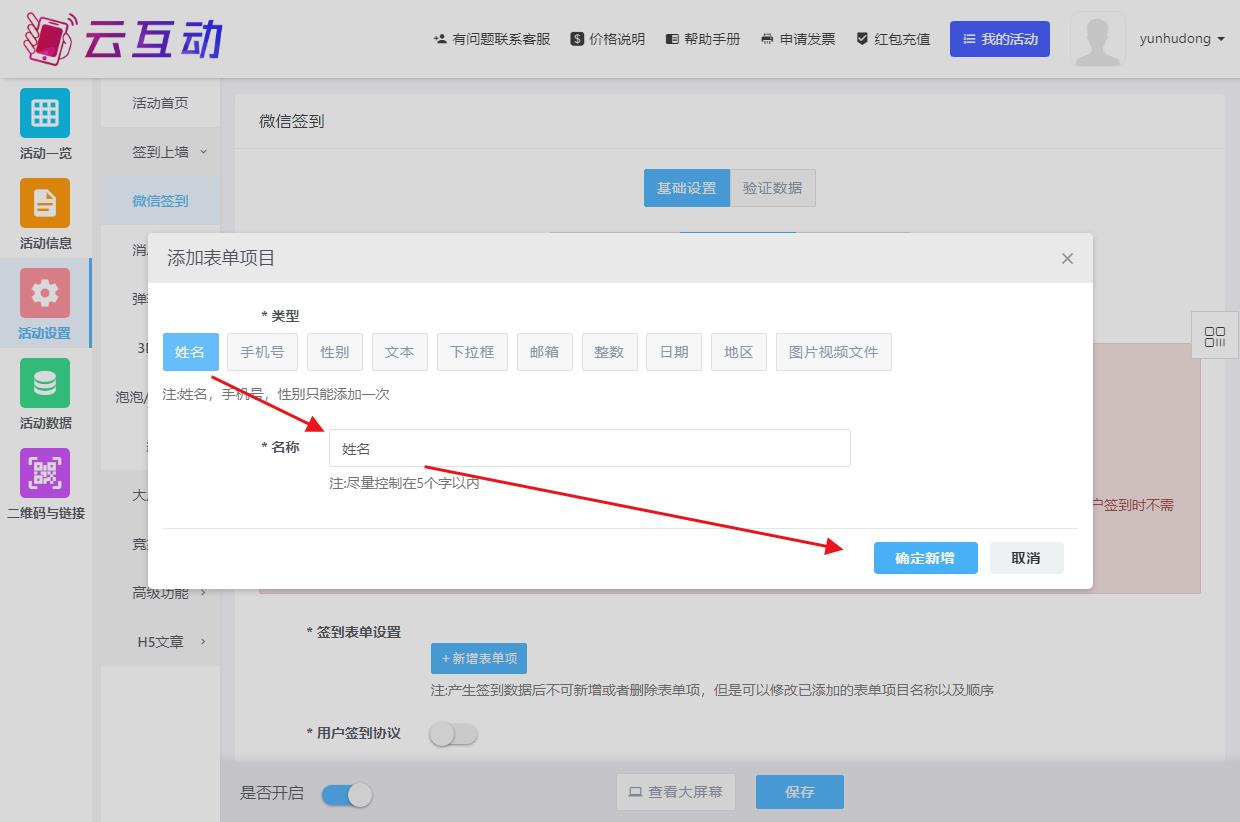Open 红包充值 link
Screen dimensions: 1240x822
pos(893,39)
